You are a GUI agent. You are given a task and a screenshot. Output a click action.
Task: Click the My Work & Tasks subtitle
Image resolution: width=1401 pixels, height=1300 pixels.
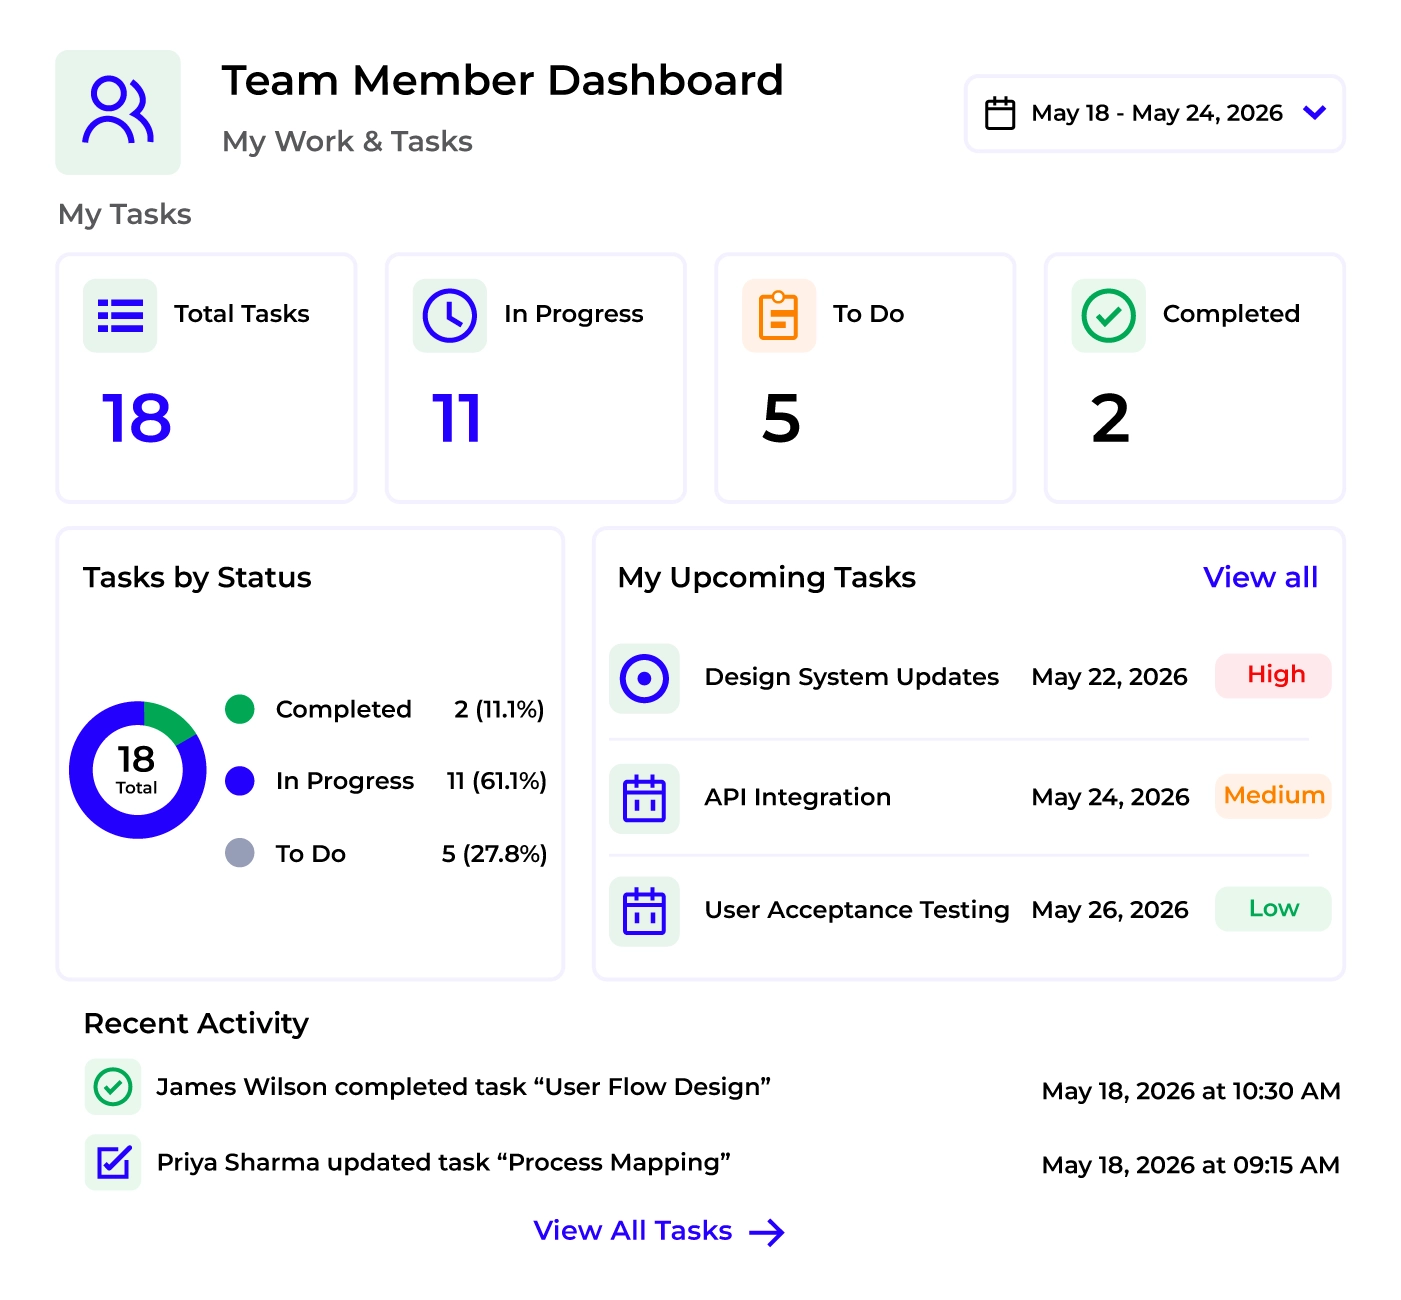point(347,142)
